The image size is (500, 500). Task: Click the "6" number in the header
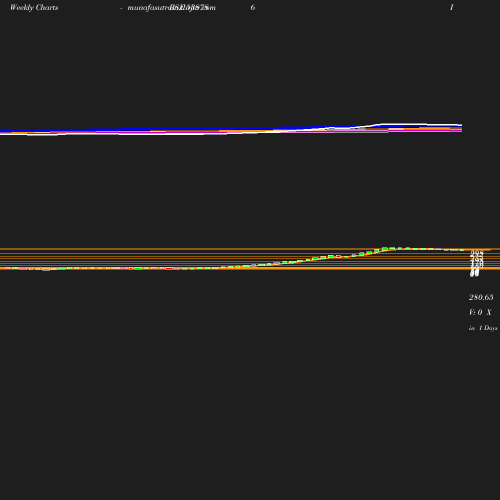coord(253,7)
